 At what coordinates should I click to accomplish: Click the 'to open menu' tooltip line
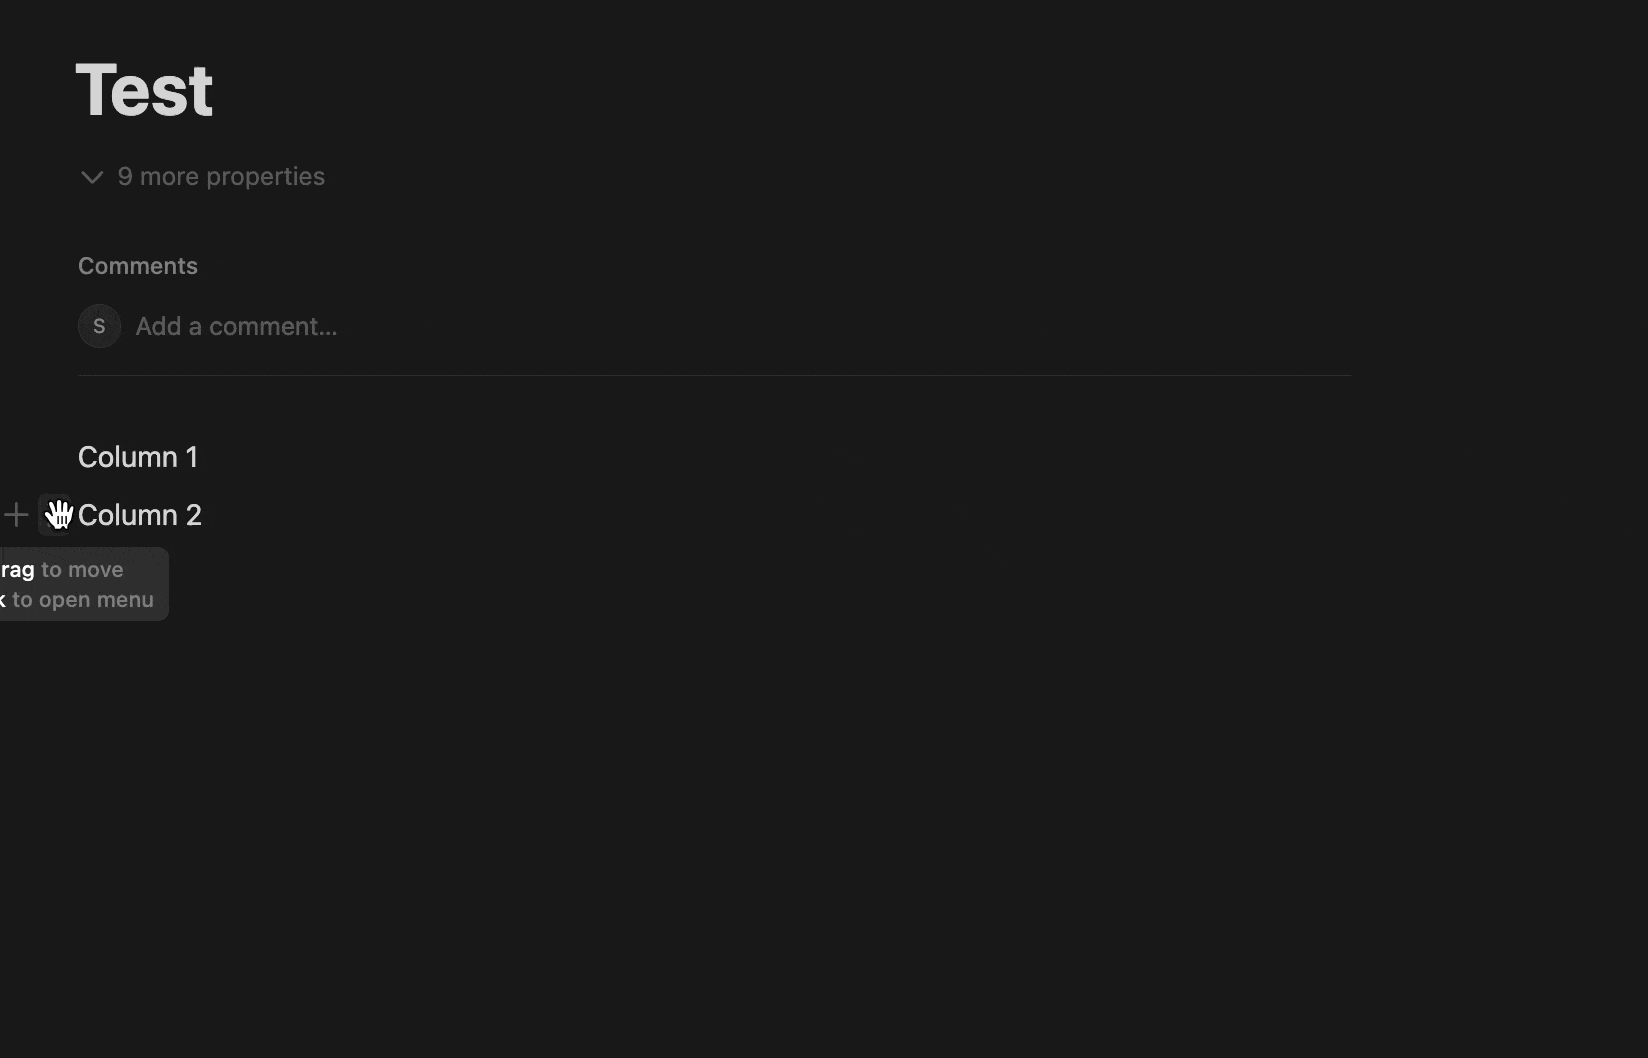82,600
